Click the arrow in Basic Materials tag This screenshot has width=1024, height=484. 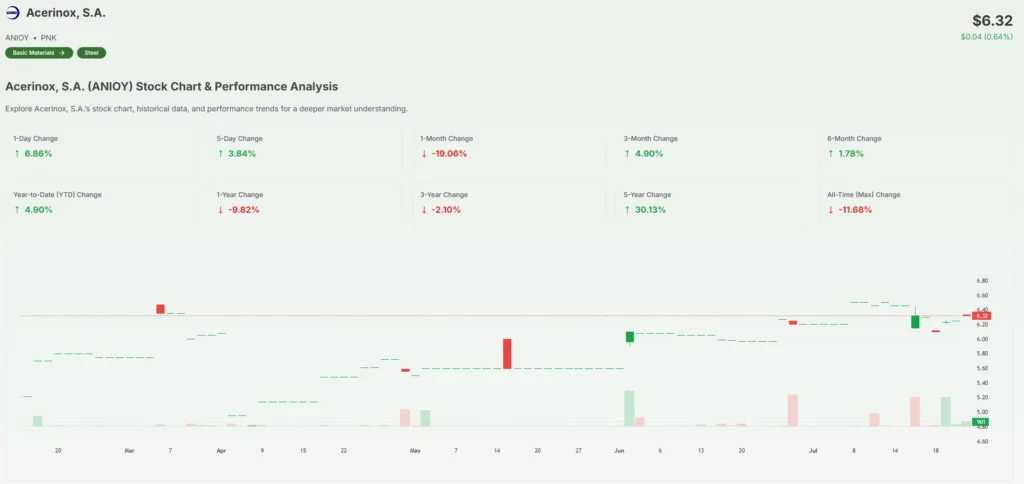[x=62, y=53]
